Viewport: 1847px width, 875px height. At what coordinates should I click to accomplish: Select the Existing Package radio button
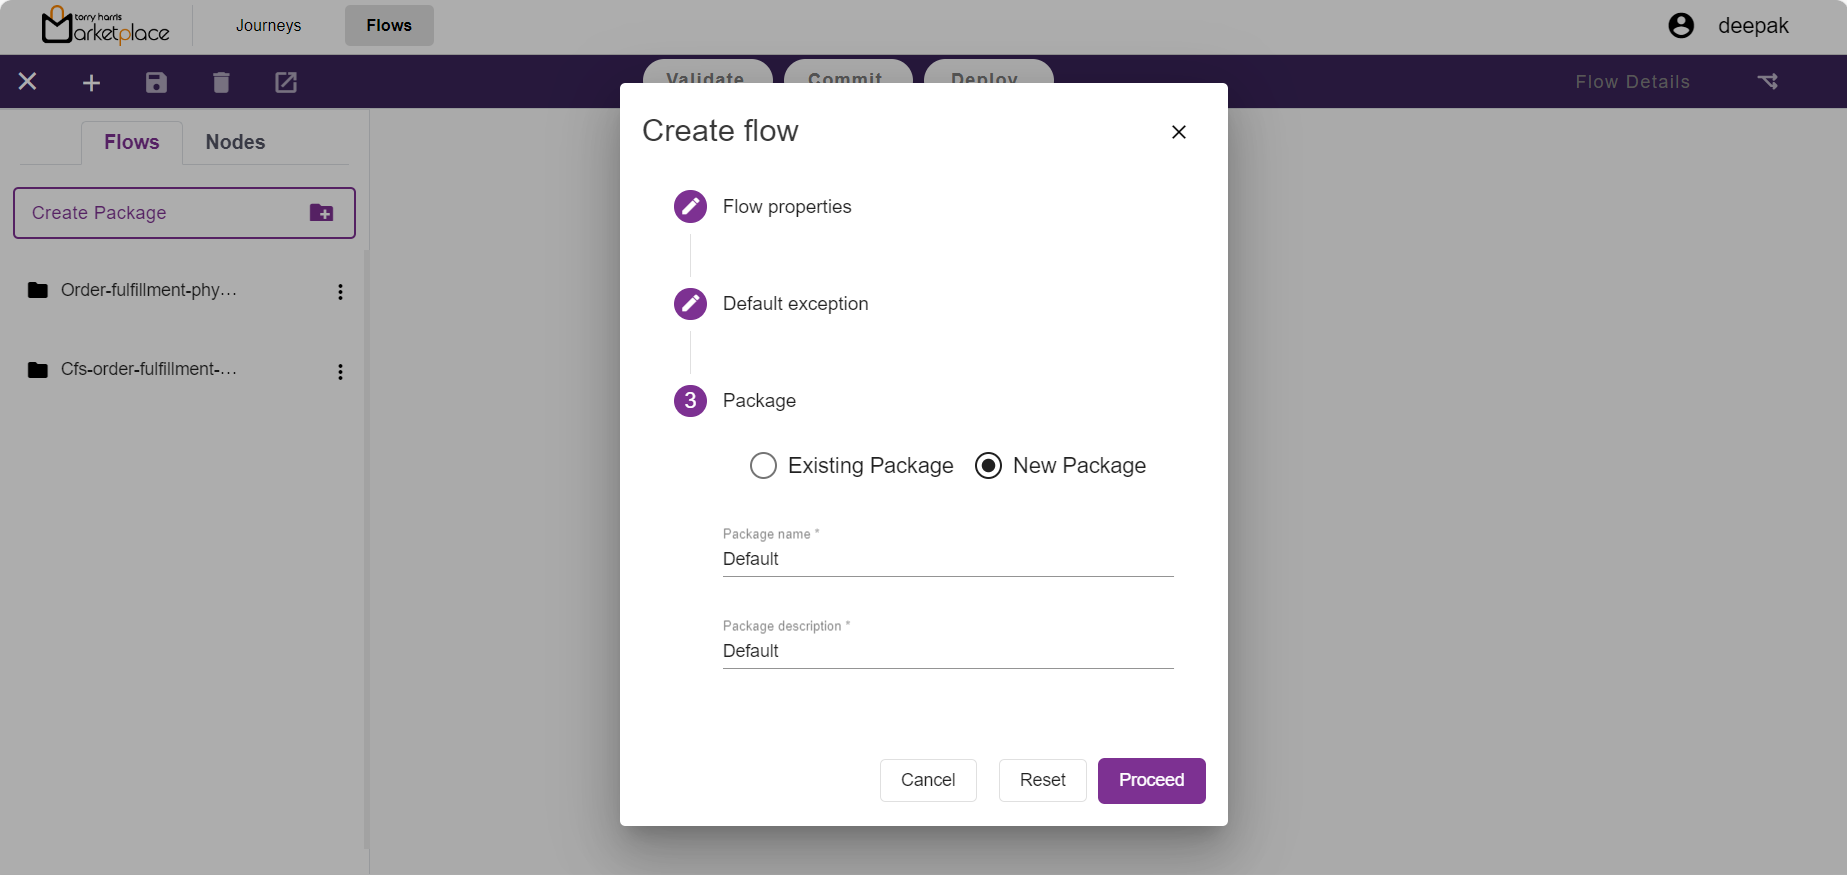pos(763,466)
